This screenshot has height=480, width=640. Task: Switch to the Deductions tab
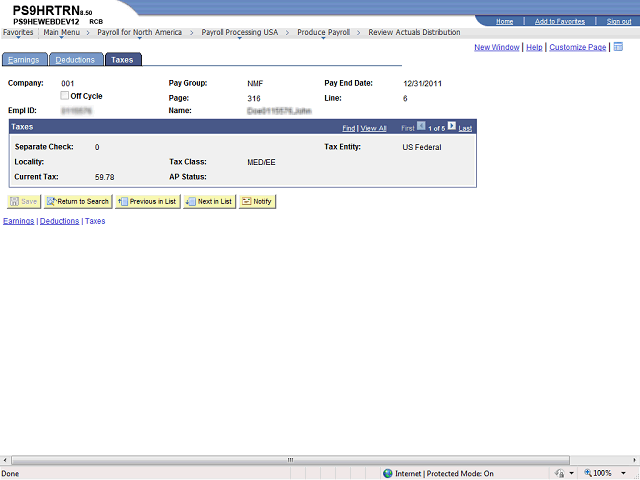coord(76,60)
